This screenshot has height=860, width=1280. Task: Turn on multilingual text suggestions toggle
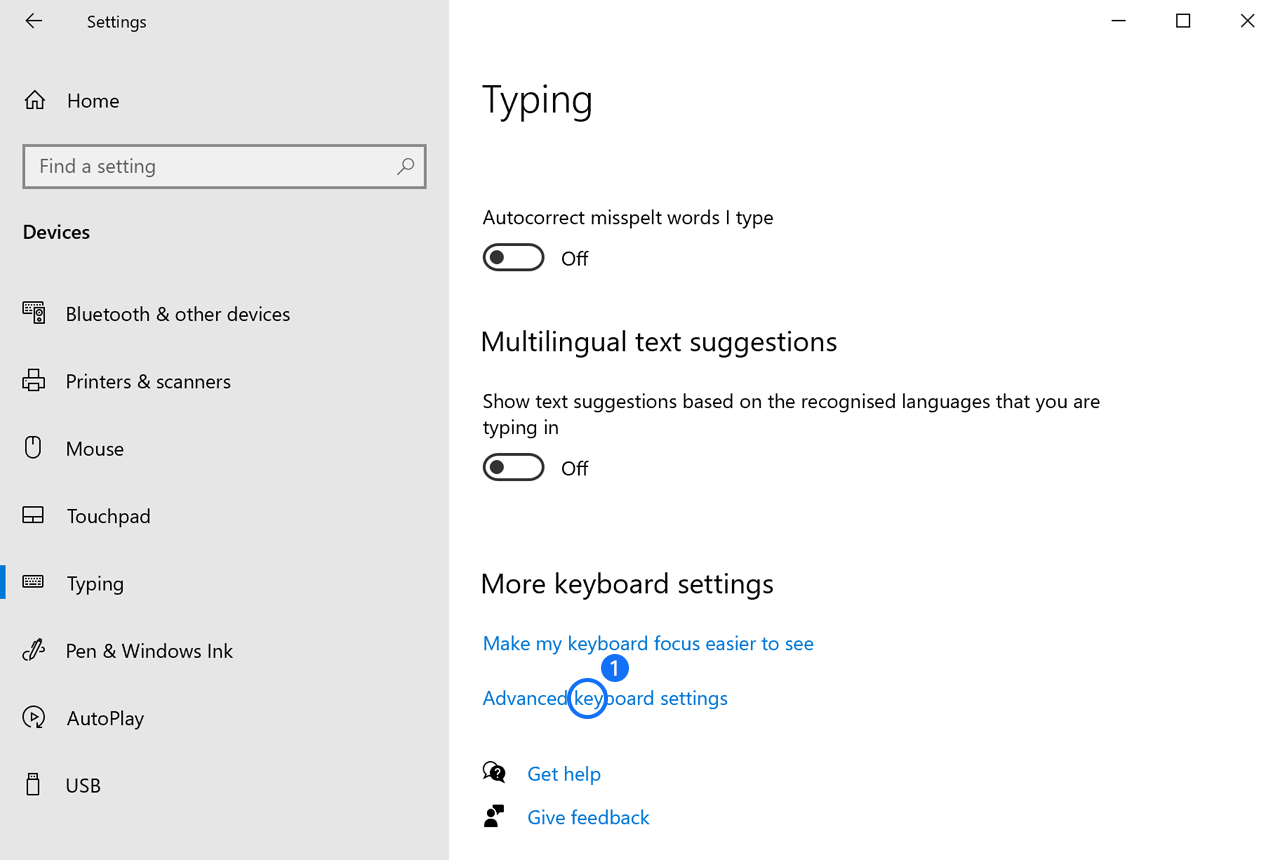click(x=513, y=468)
